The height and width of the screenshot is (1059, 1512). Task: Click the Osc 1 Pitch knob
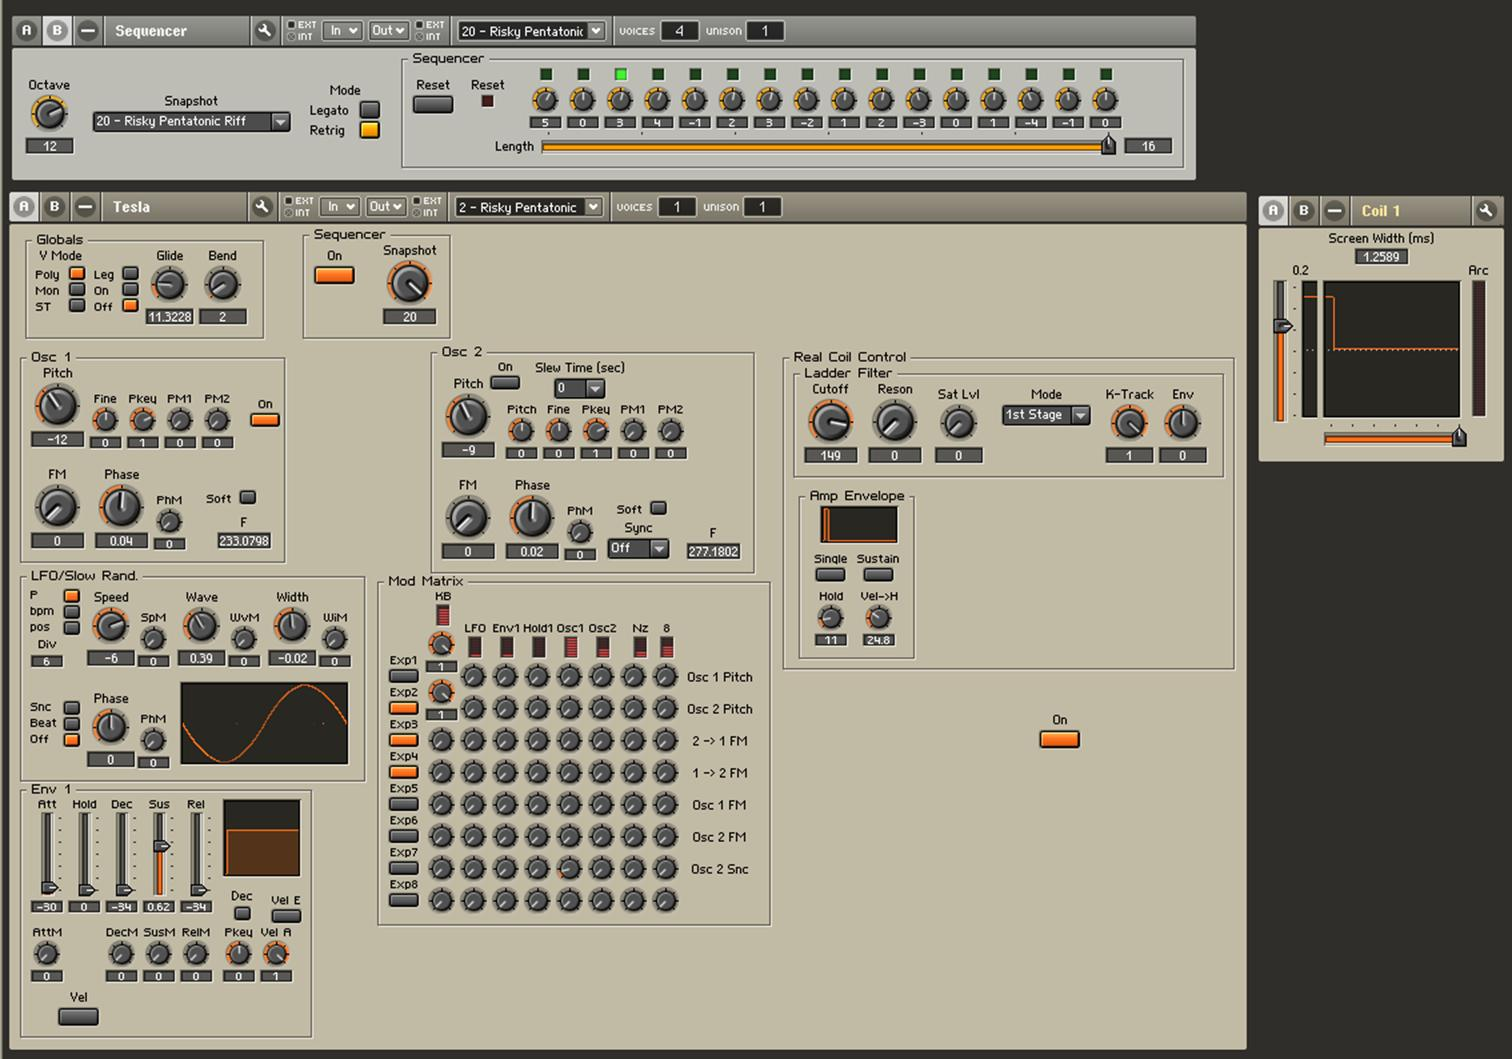click(56, 406)
